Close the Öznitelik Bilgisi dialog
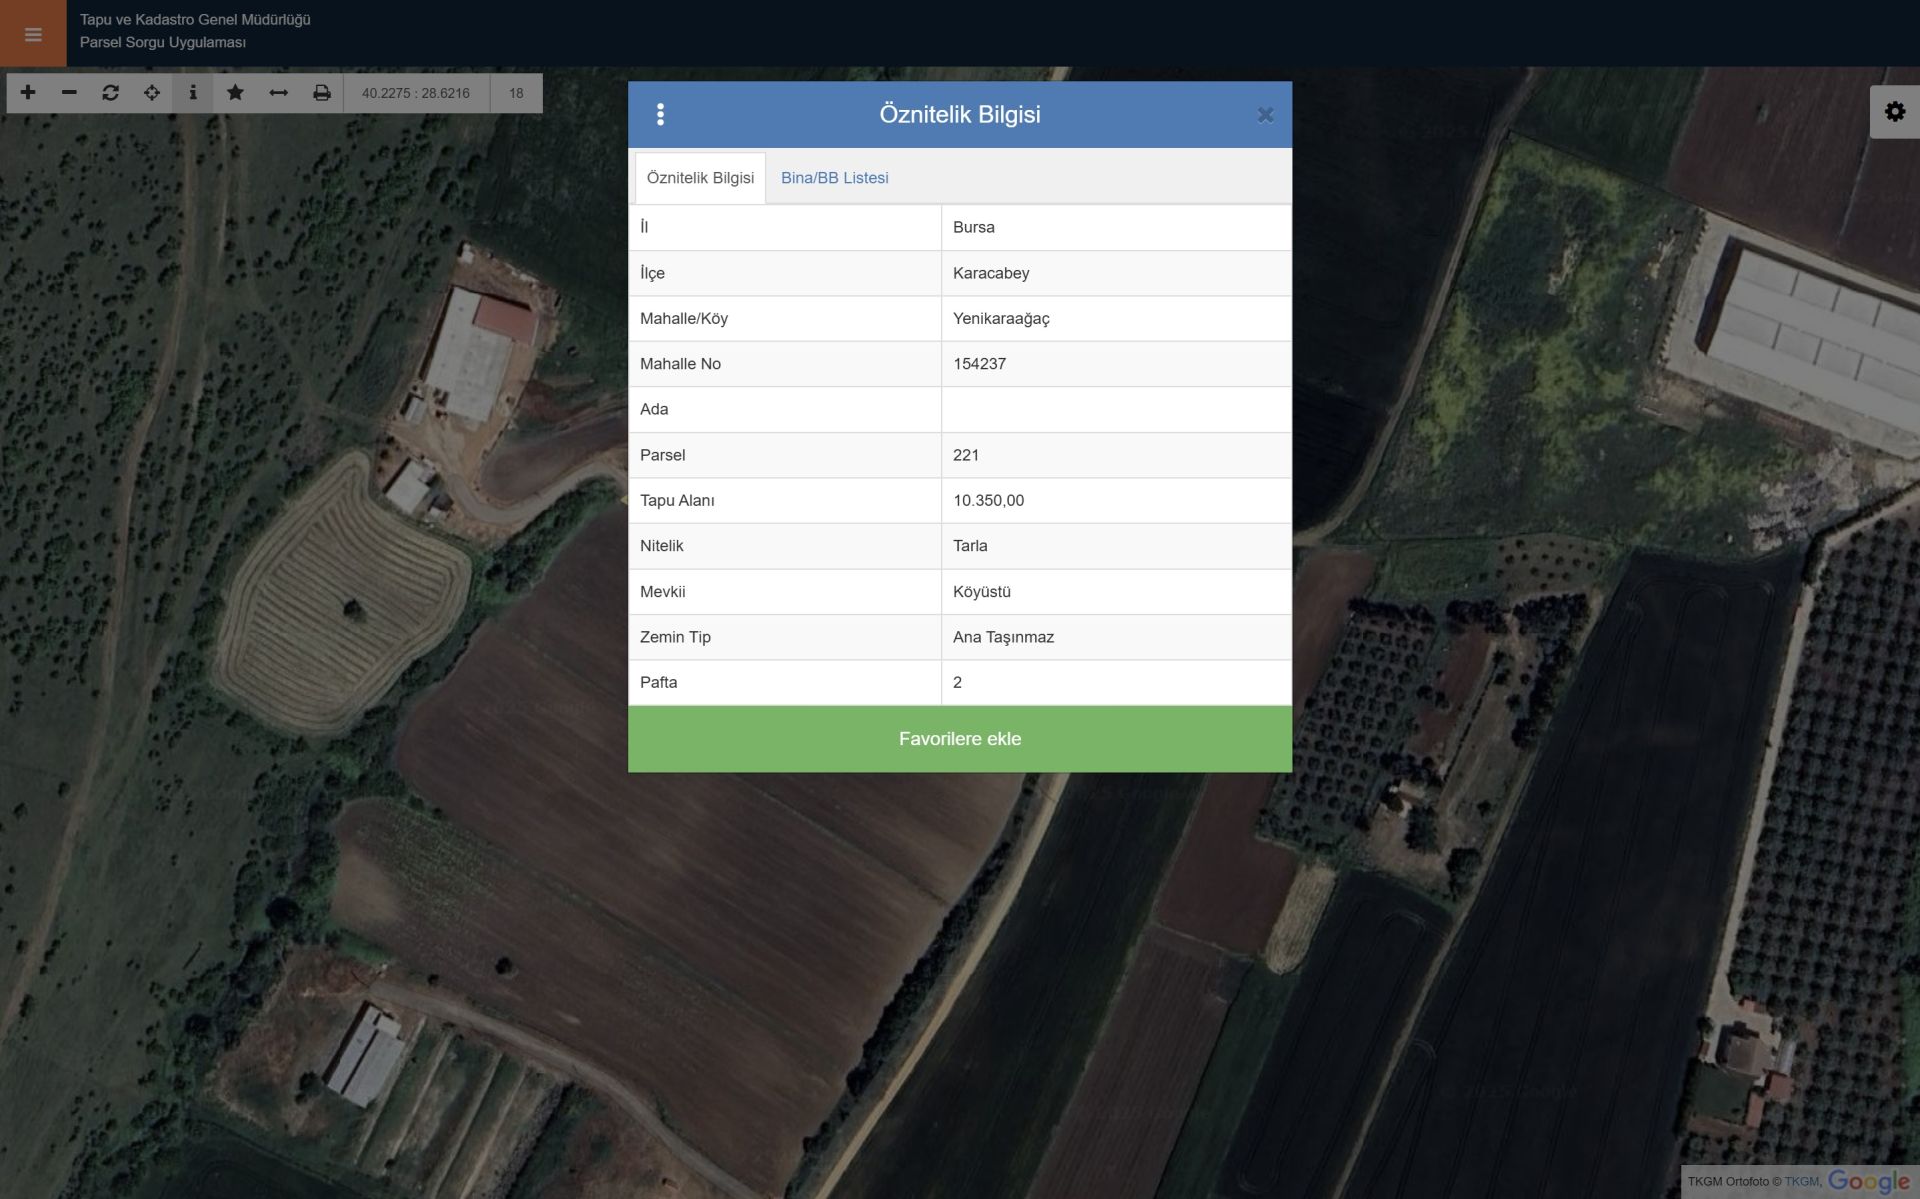1920x1199 pixels. (1265, 115)
